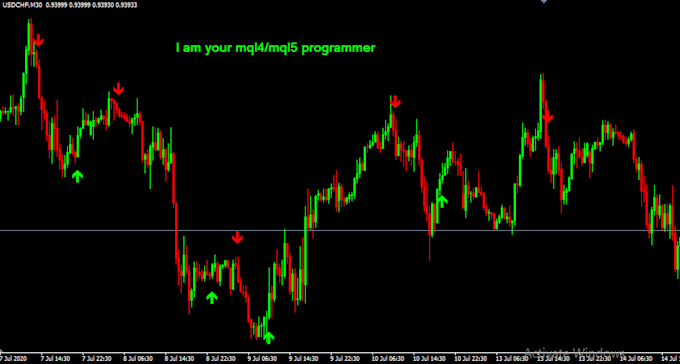Select the red sell arrow at the 7 Jul top
The height and width of the screenshot is (364, 680).
click(x=38, y=40)
